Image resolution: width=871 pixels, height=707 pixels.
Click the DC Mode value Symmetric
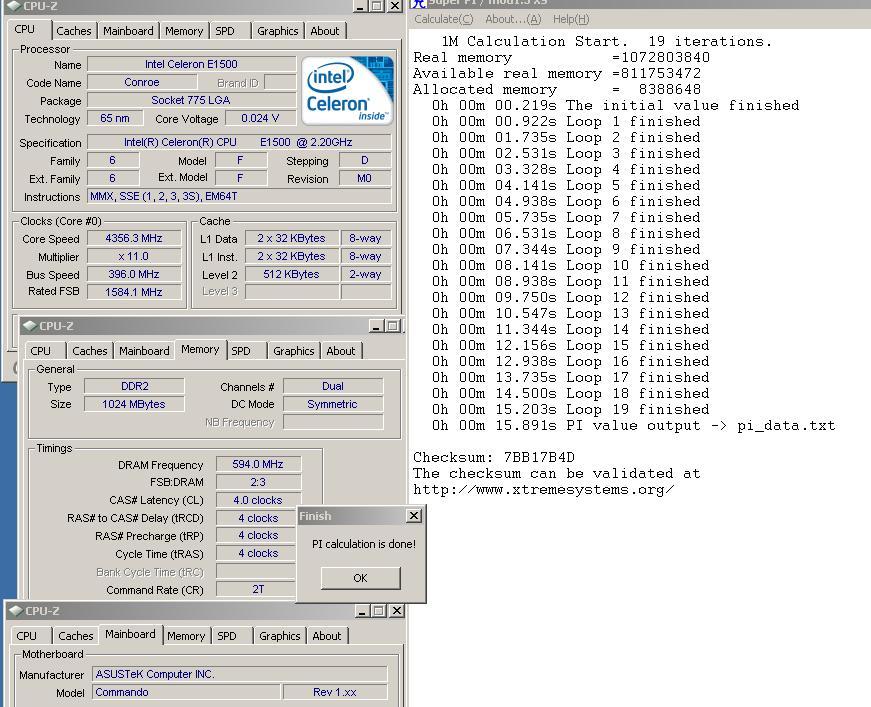tap(333, 404)
